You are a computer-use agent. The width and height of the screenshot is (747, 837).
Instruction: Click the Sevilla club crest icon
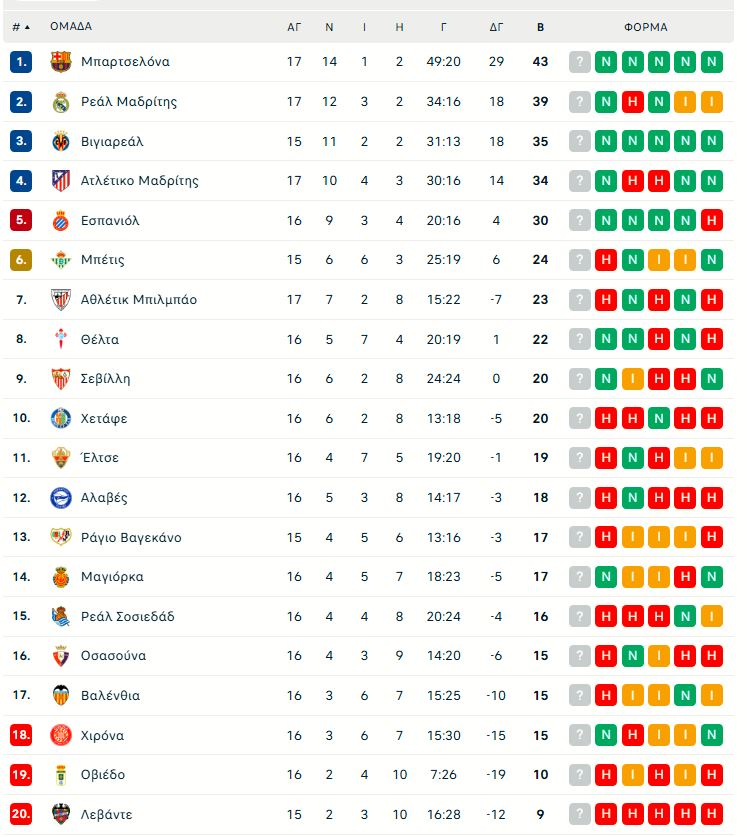61,379
